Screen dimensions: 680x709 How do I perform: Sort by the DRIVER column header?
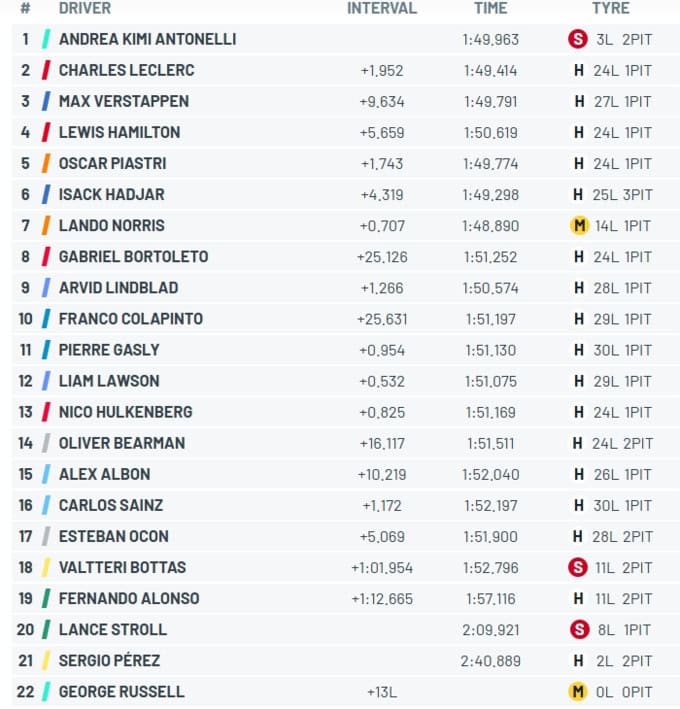pos(85,8)
